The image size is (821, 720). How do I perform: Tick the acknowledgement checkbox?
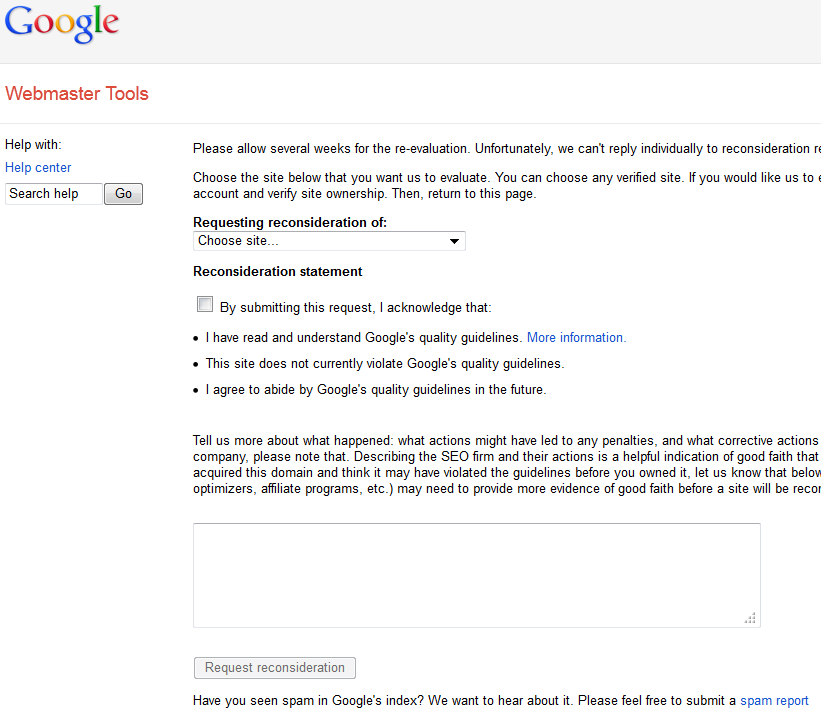(x=204, y=304)
